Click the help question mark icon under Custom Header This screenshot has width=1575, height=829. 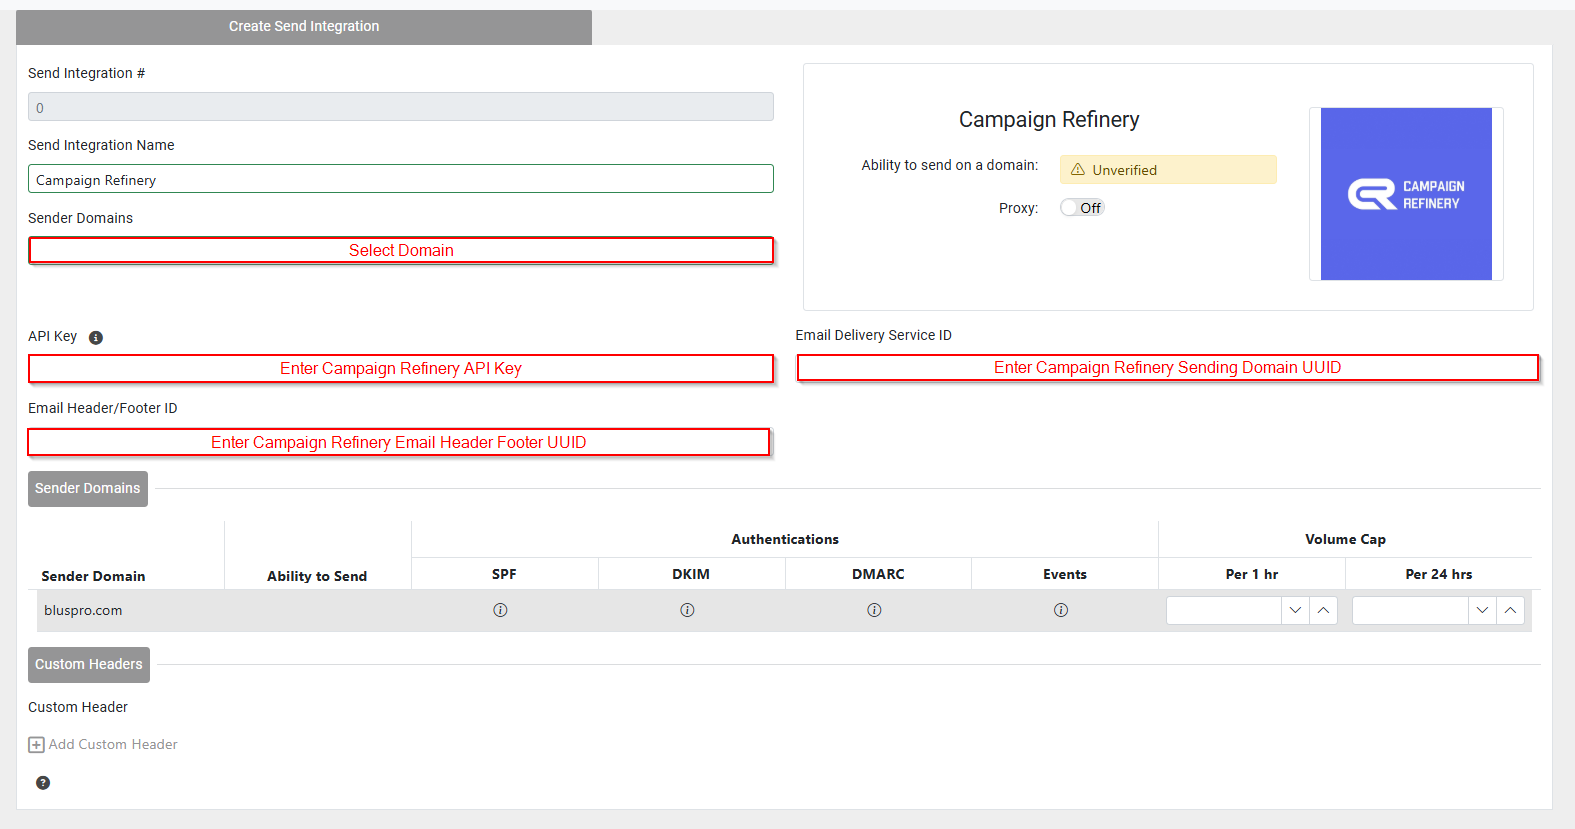pyautogui.click(x=43, y=783)
